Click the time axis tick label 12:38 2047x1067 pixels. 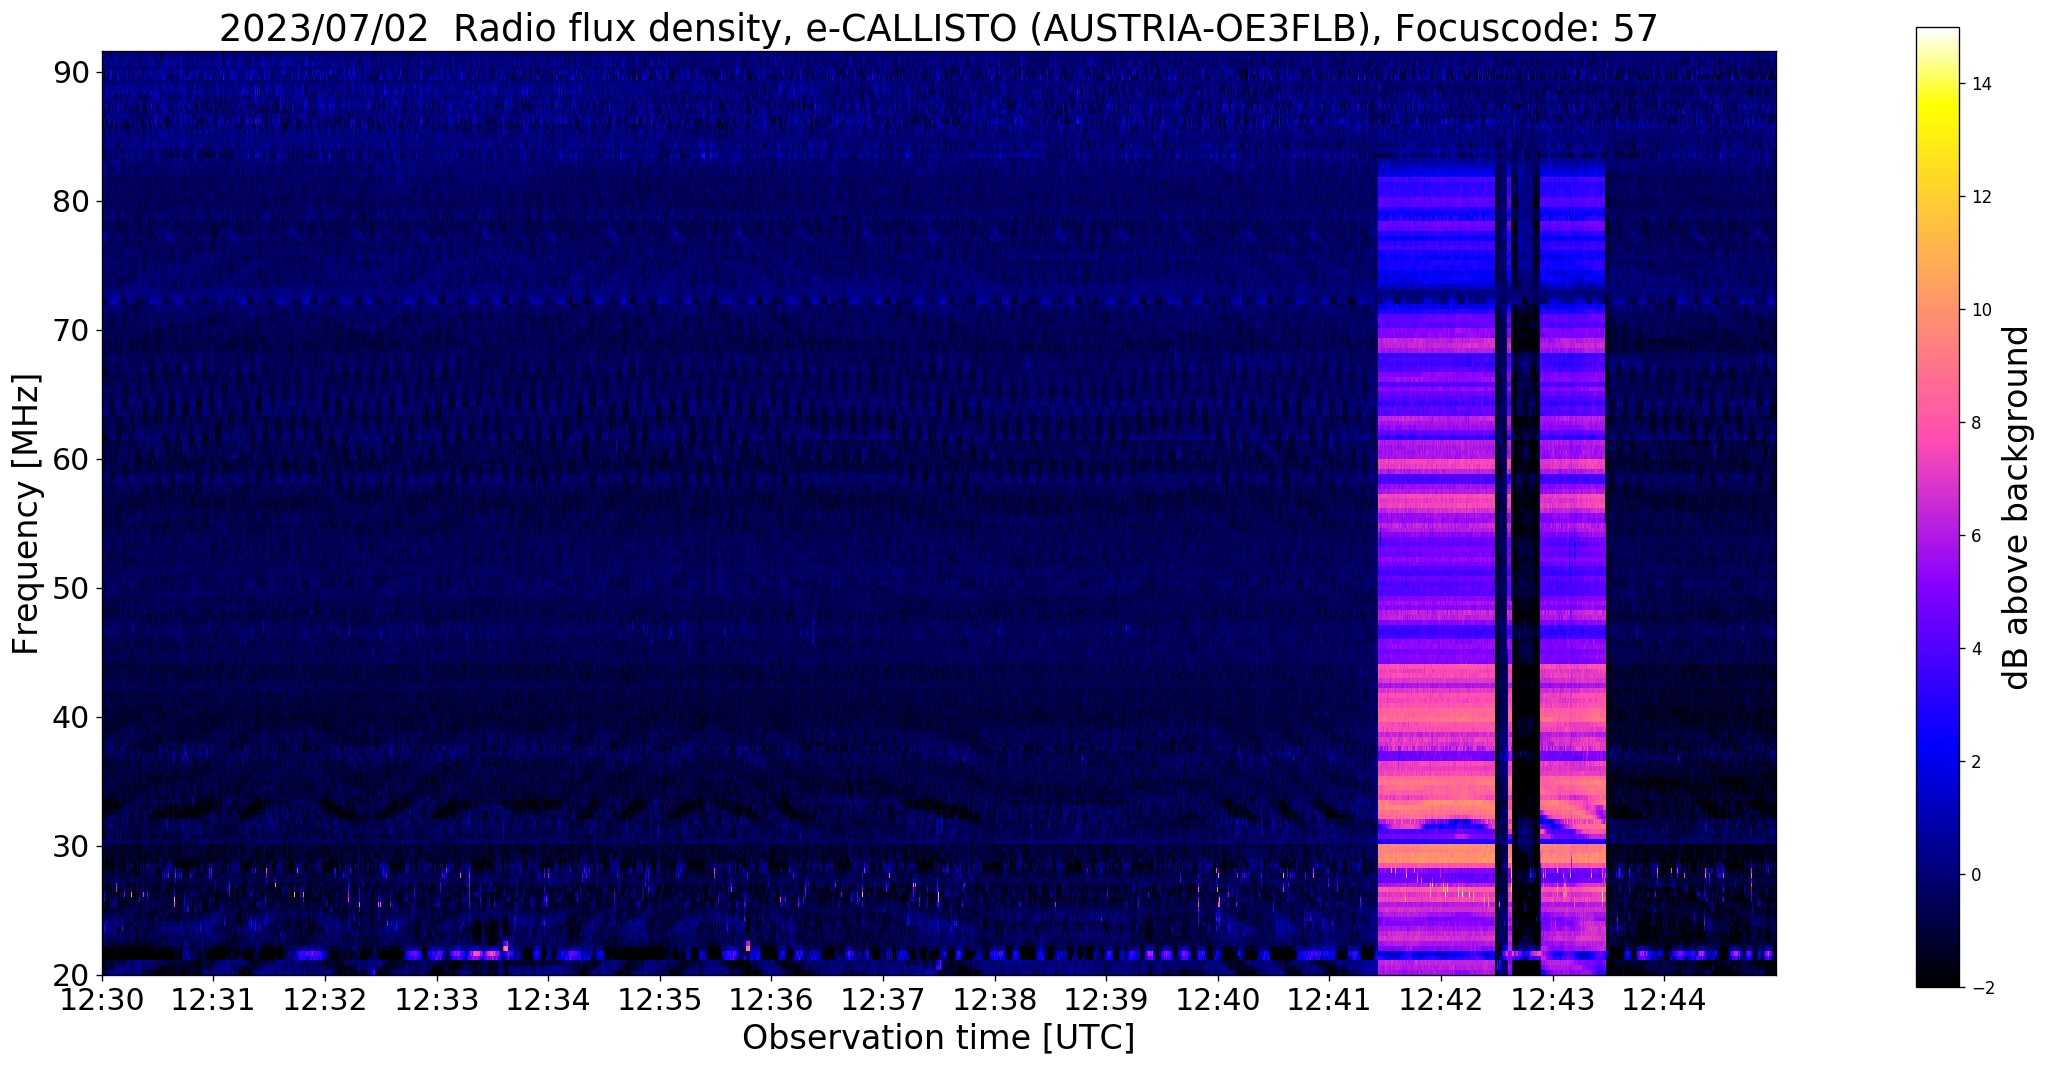coord(995,1000)
